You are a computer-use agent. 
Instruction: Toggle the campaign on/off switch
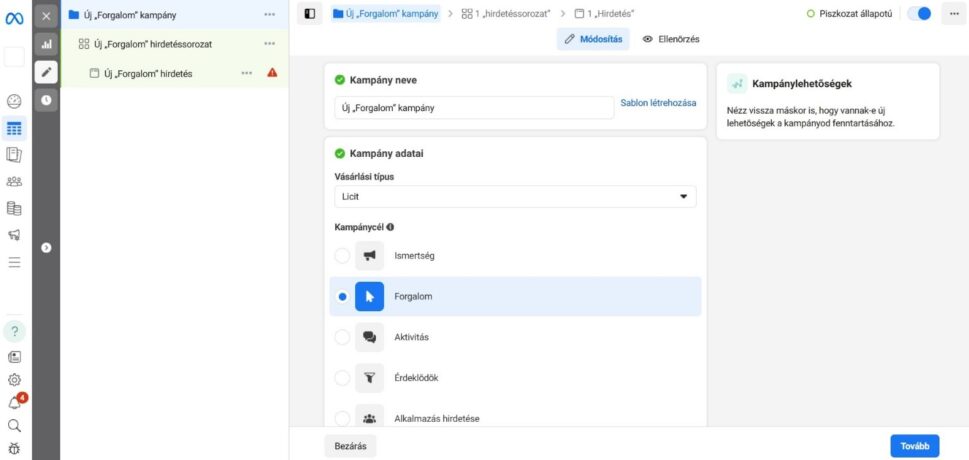(918, 14)
